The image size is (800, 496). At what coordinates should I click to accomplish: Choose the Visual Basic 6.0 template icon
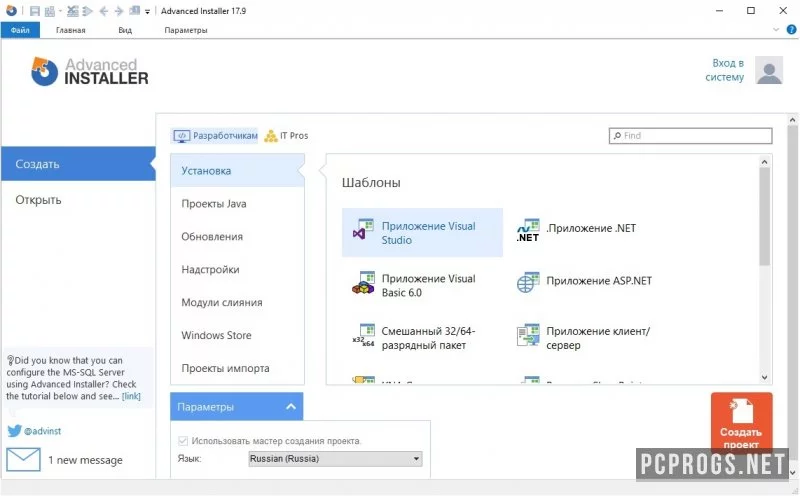point(363,283)
